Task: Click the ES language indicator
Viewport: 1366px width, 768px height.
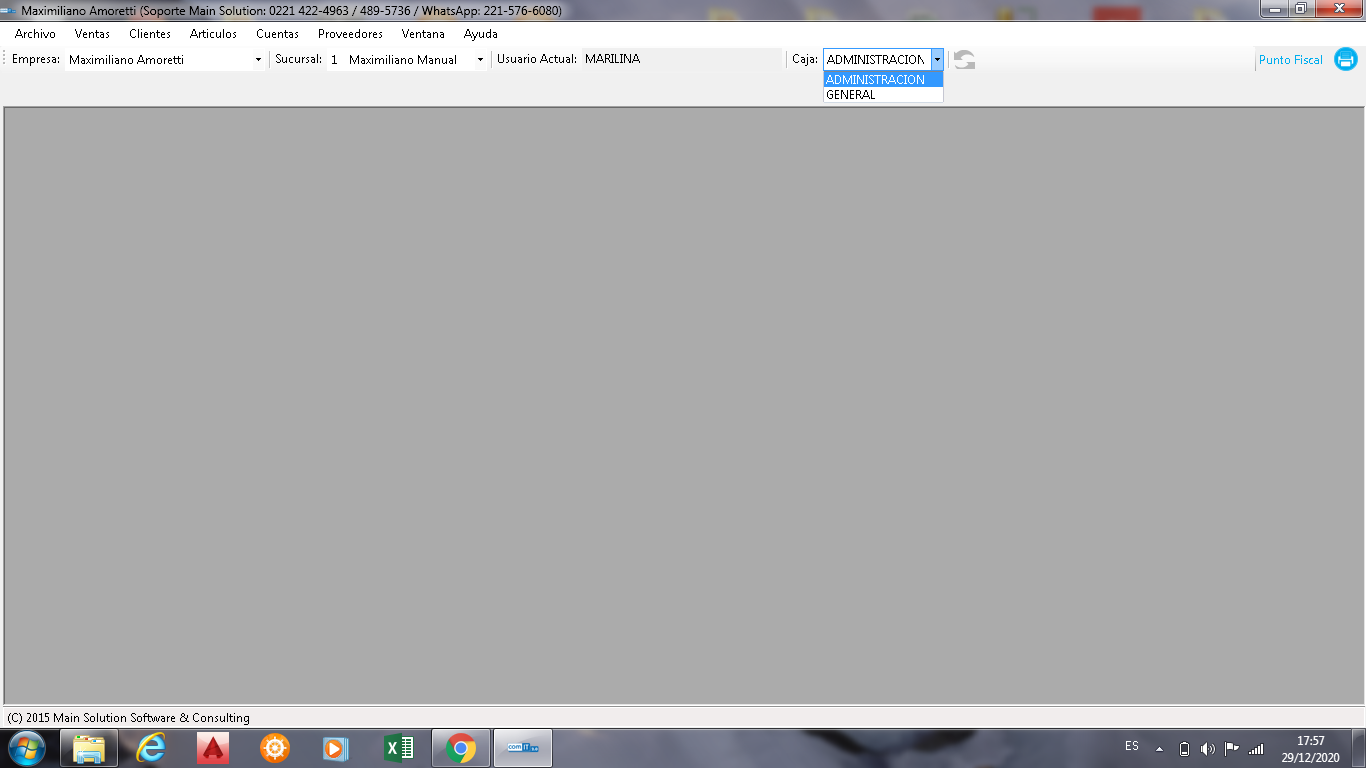Action: tap(1132, 746)
